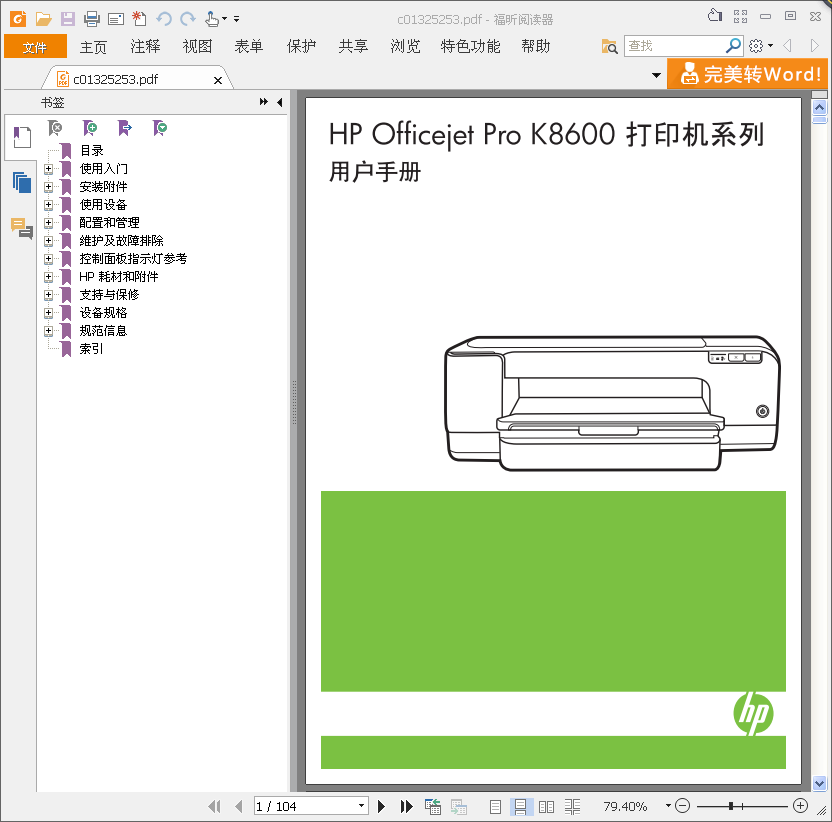Undo the last action

164,19
